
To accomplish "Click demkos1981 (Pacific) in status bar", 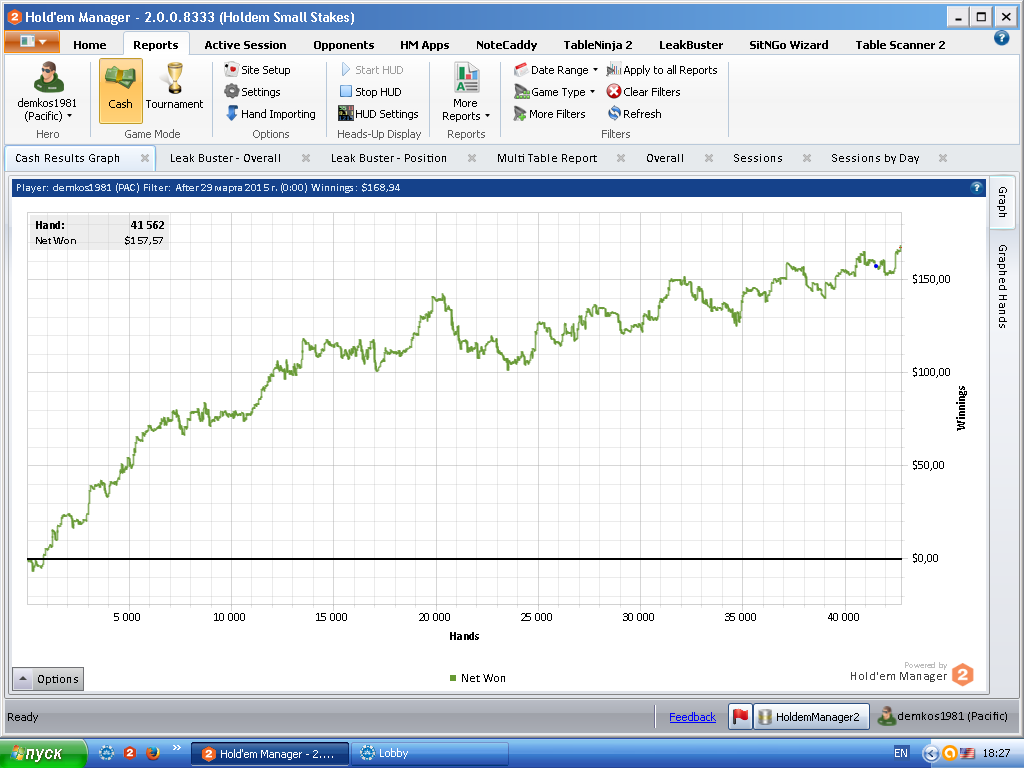I will (942, 716).
